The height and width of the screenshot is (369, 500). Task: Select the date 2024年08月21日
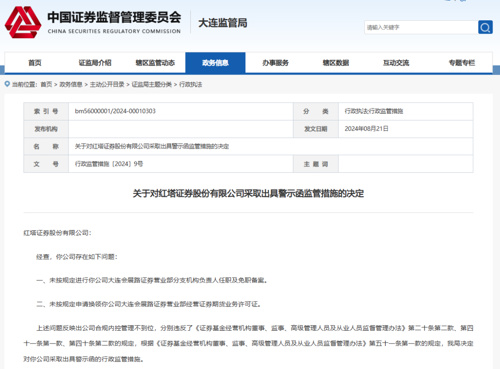point(366,129)
